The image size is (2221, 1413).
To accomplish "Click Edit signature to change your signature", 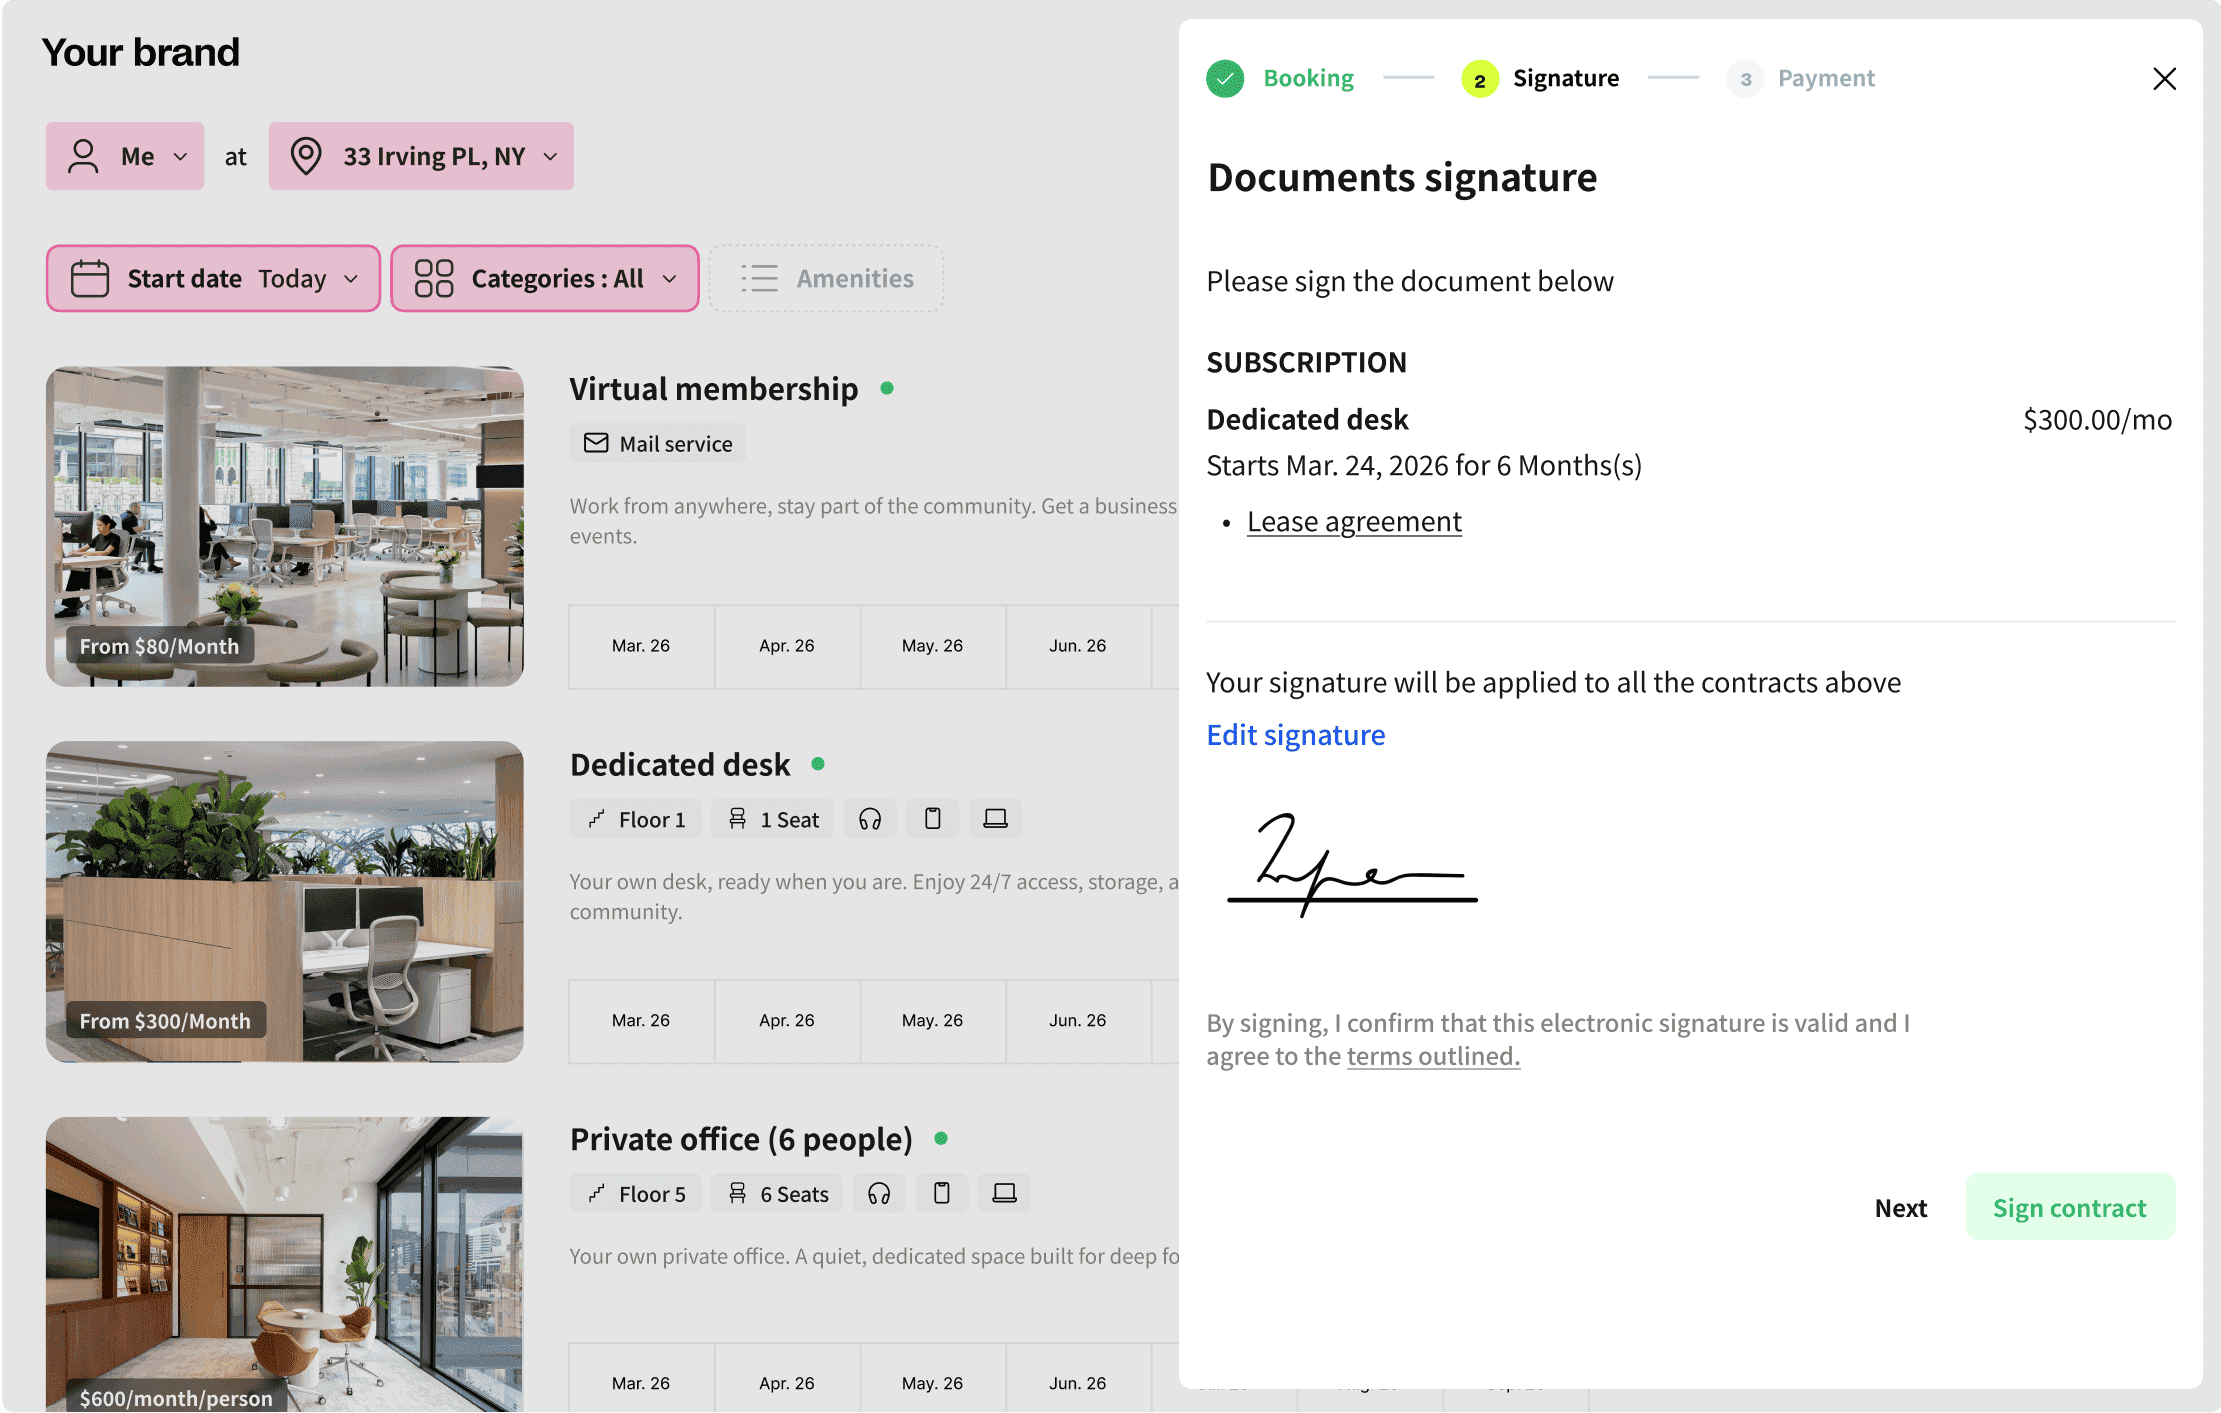I will pos(1296,735).
